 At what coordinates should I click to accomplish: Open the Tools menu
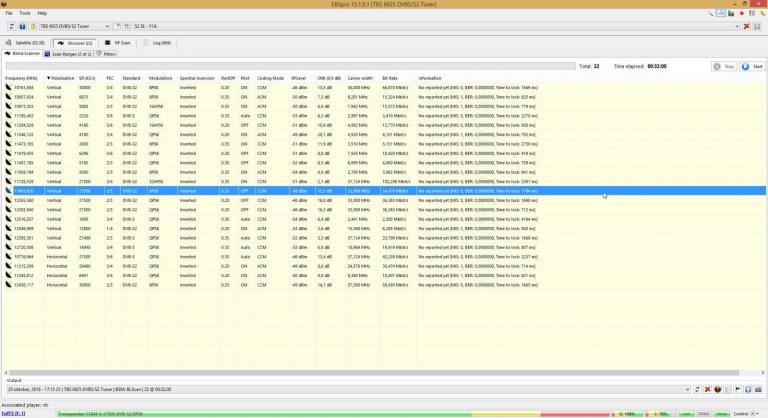click(24, 13)
